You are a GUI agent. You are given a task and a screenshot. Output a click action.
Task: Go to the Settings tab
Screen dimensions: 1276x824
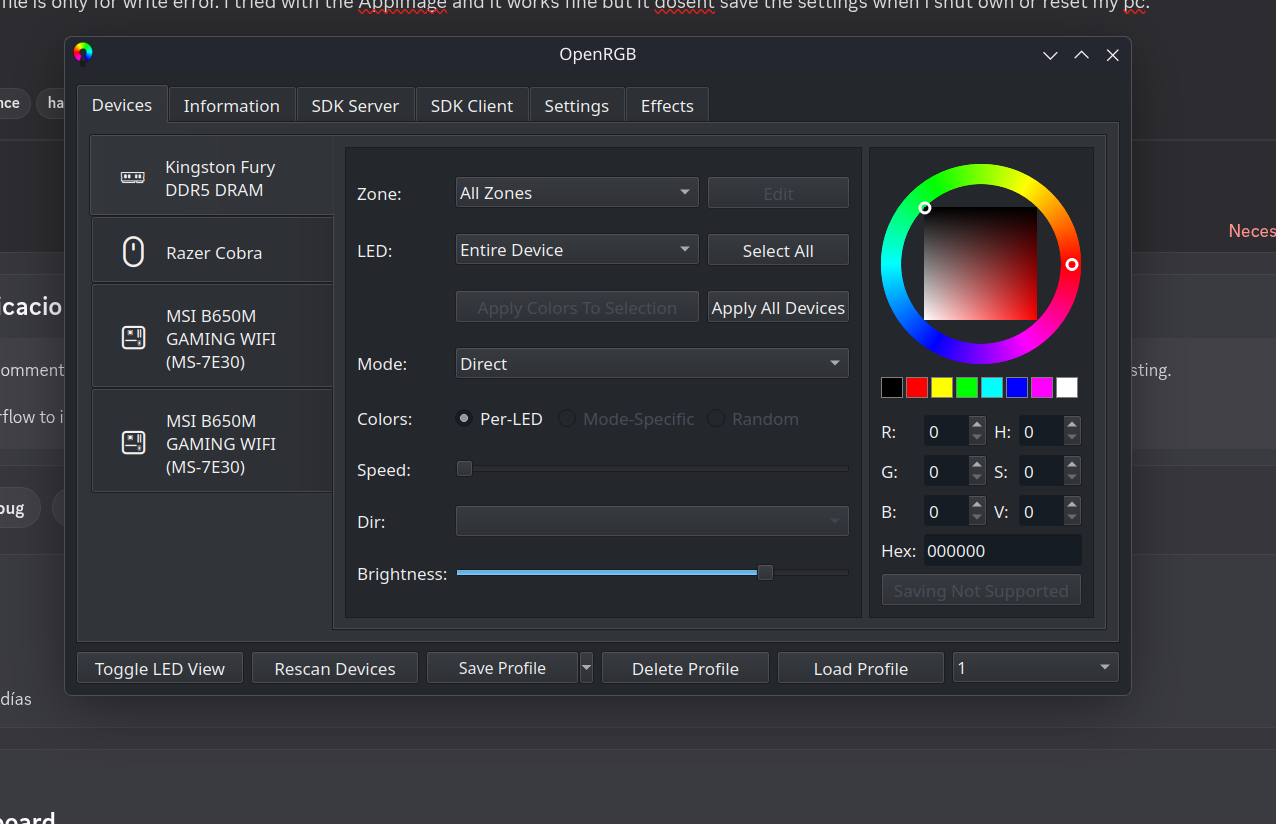(577, 106)
